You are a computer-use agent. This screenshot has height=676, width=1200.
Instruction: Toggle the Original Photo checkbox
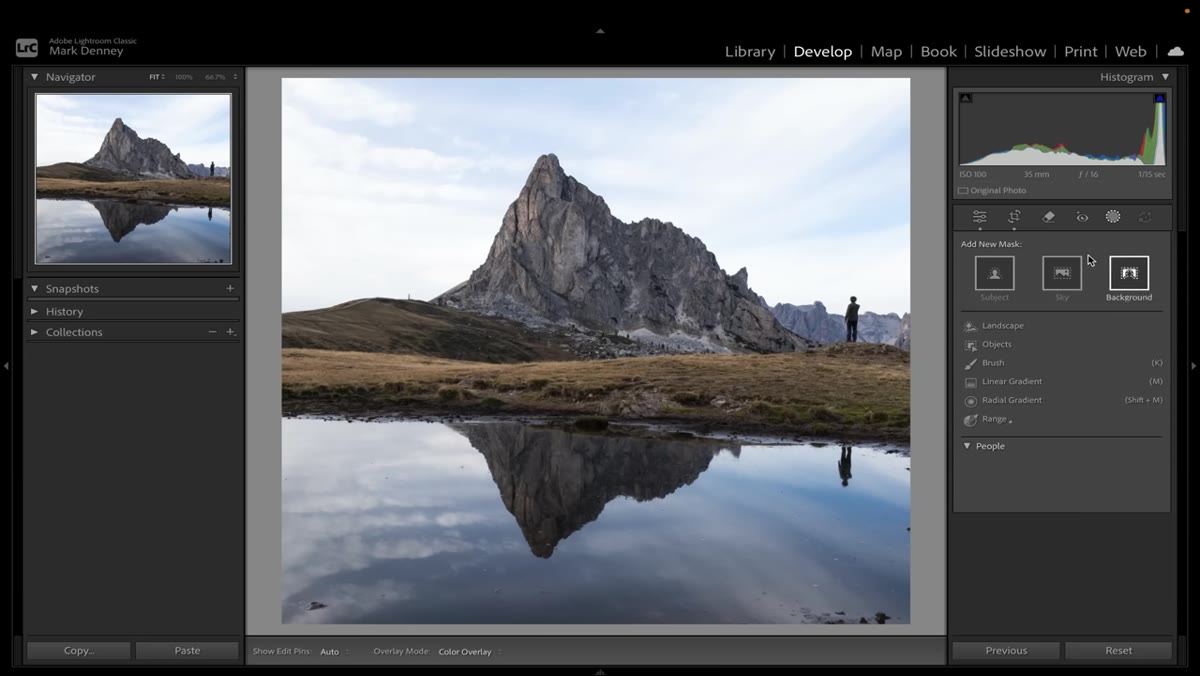click(x=963, y=191)
